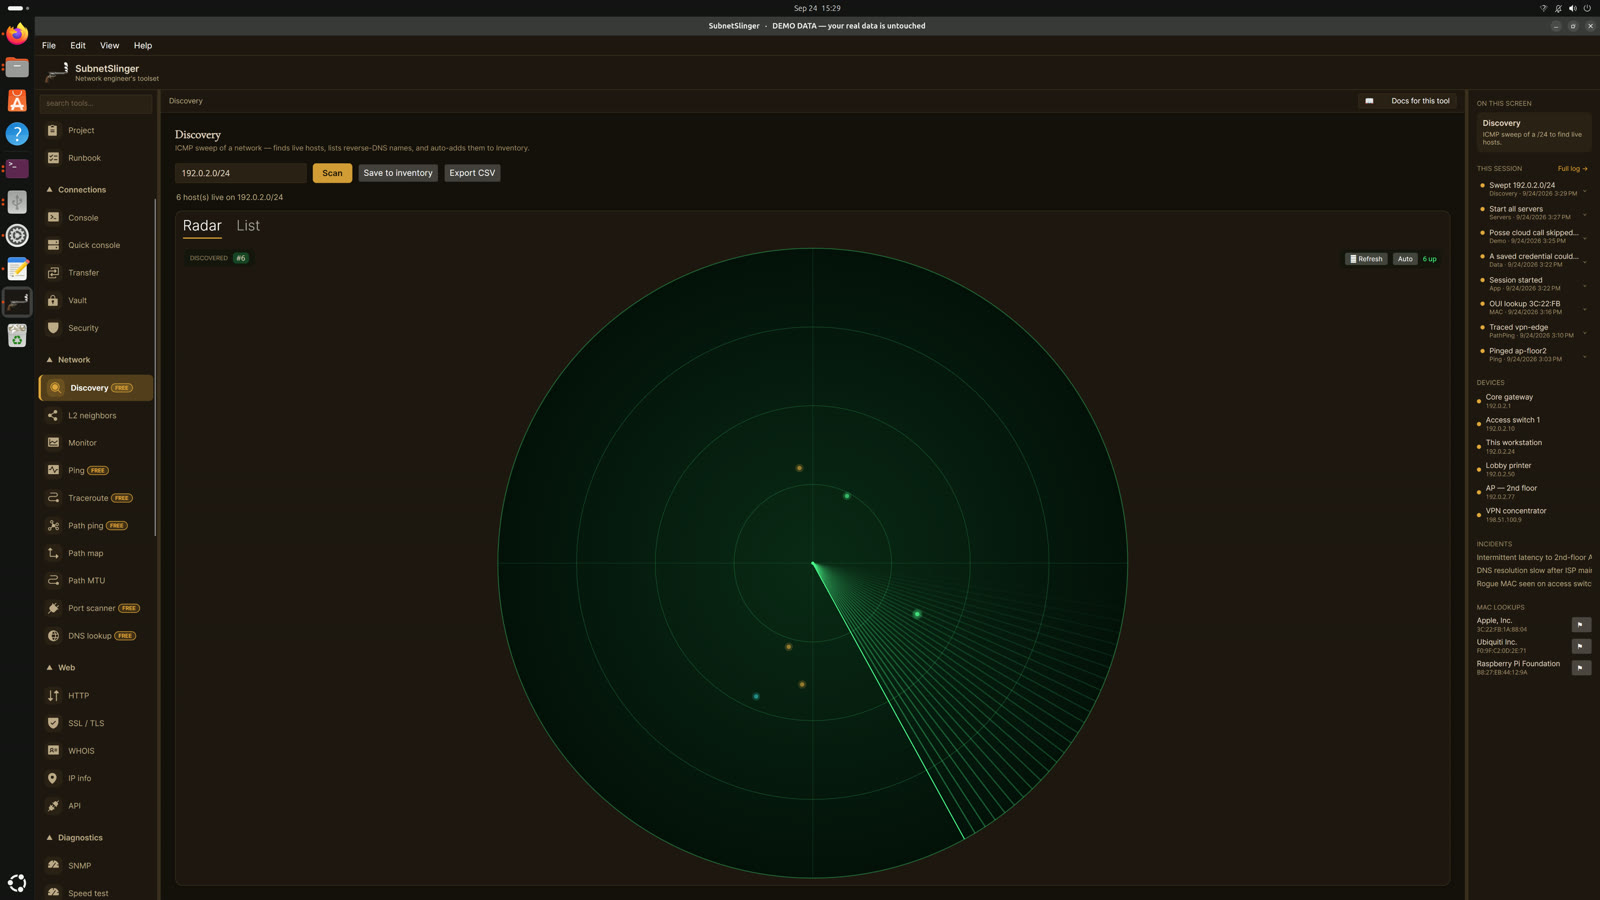The height and width of the screenshot is (900, 1600).
Task: Open the View menu
Action: (x=109, y=46)
